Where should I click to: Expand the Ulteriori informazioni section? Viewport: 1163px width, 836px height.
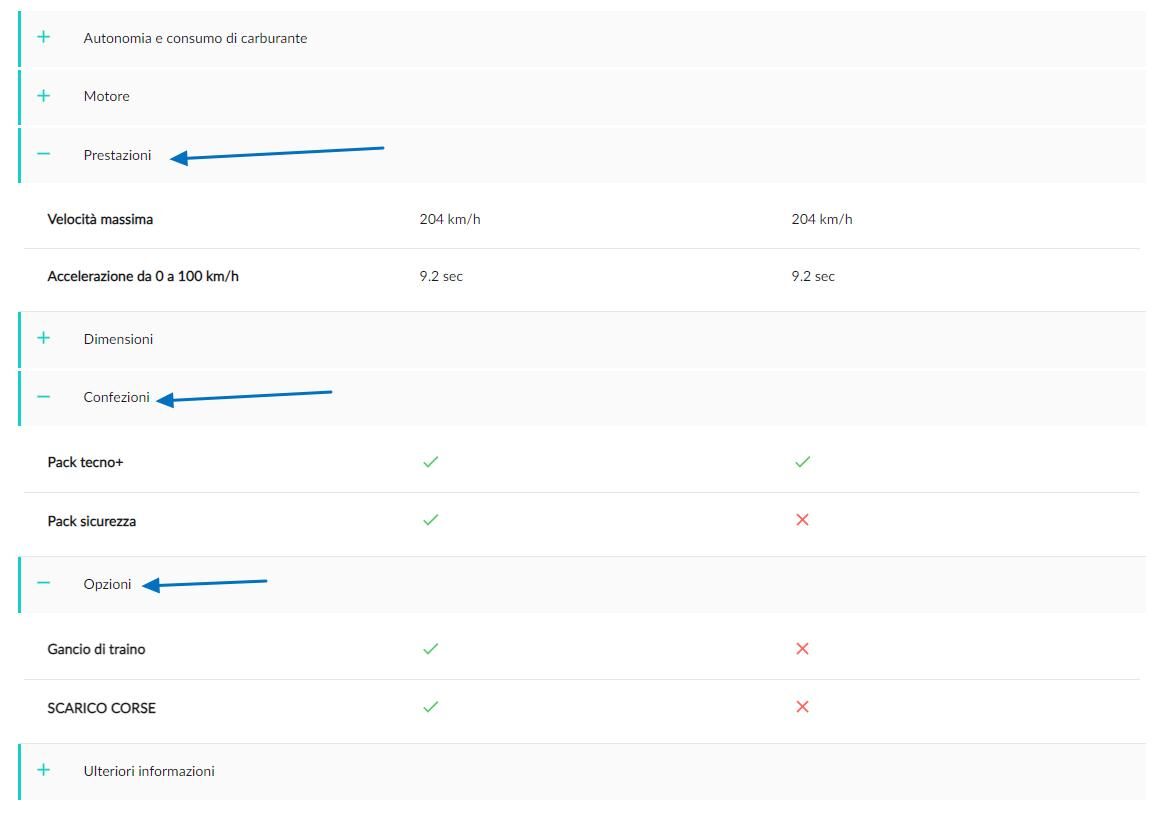pos(582,771)
